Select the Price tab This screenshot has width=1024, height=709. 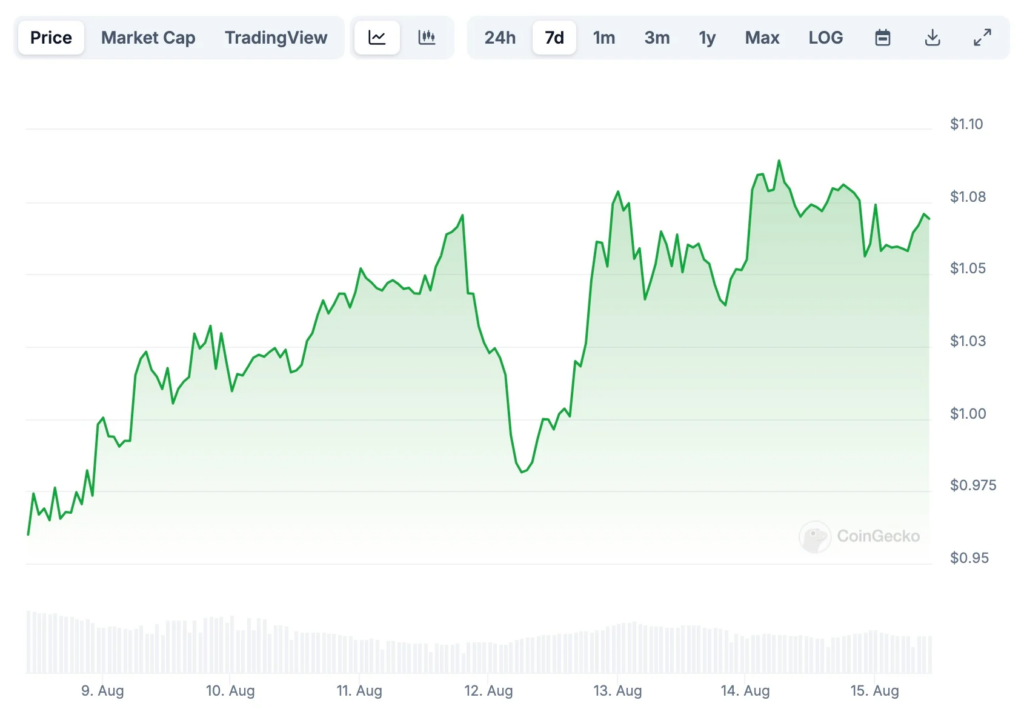[51, 37]
